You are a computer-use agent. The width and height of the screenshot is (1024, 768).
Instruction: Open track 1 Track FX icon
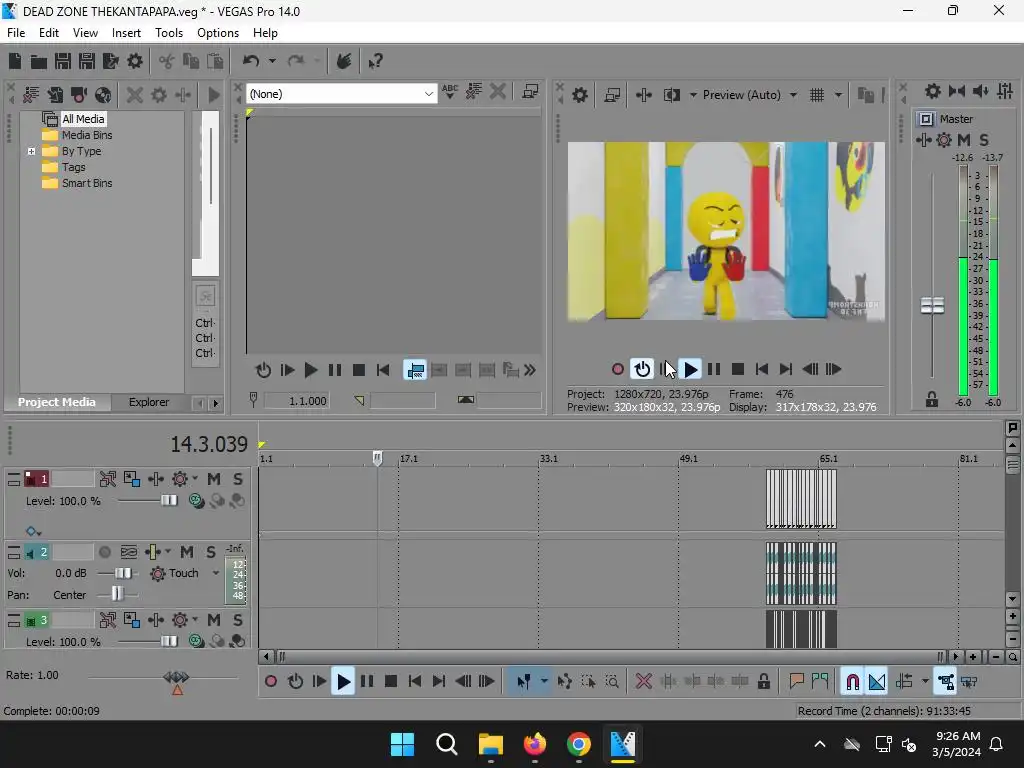(x=155, y=479)
